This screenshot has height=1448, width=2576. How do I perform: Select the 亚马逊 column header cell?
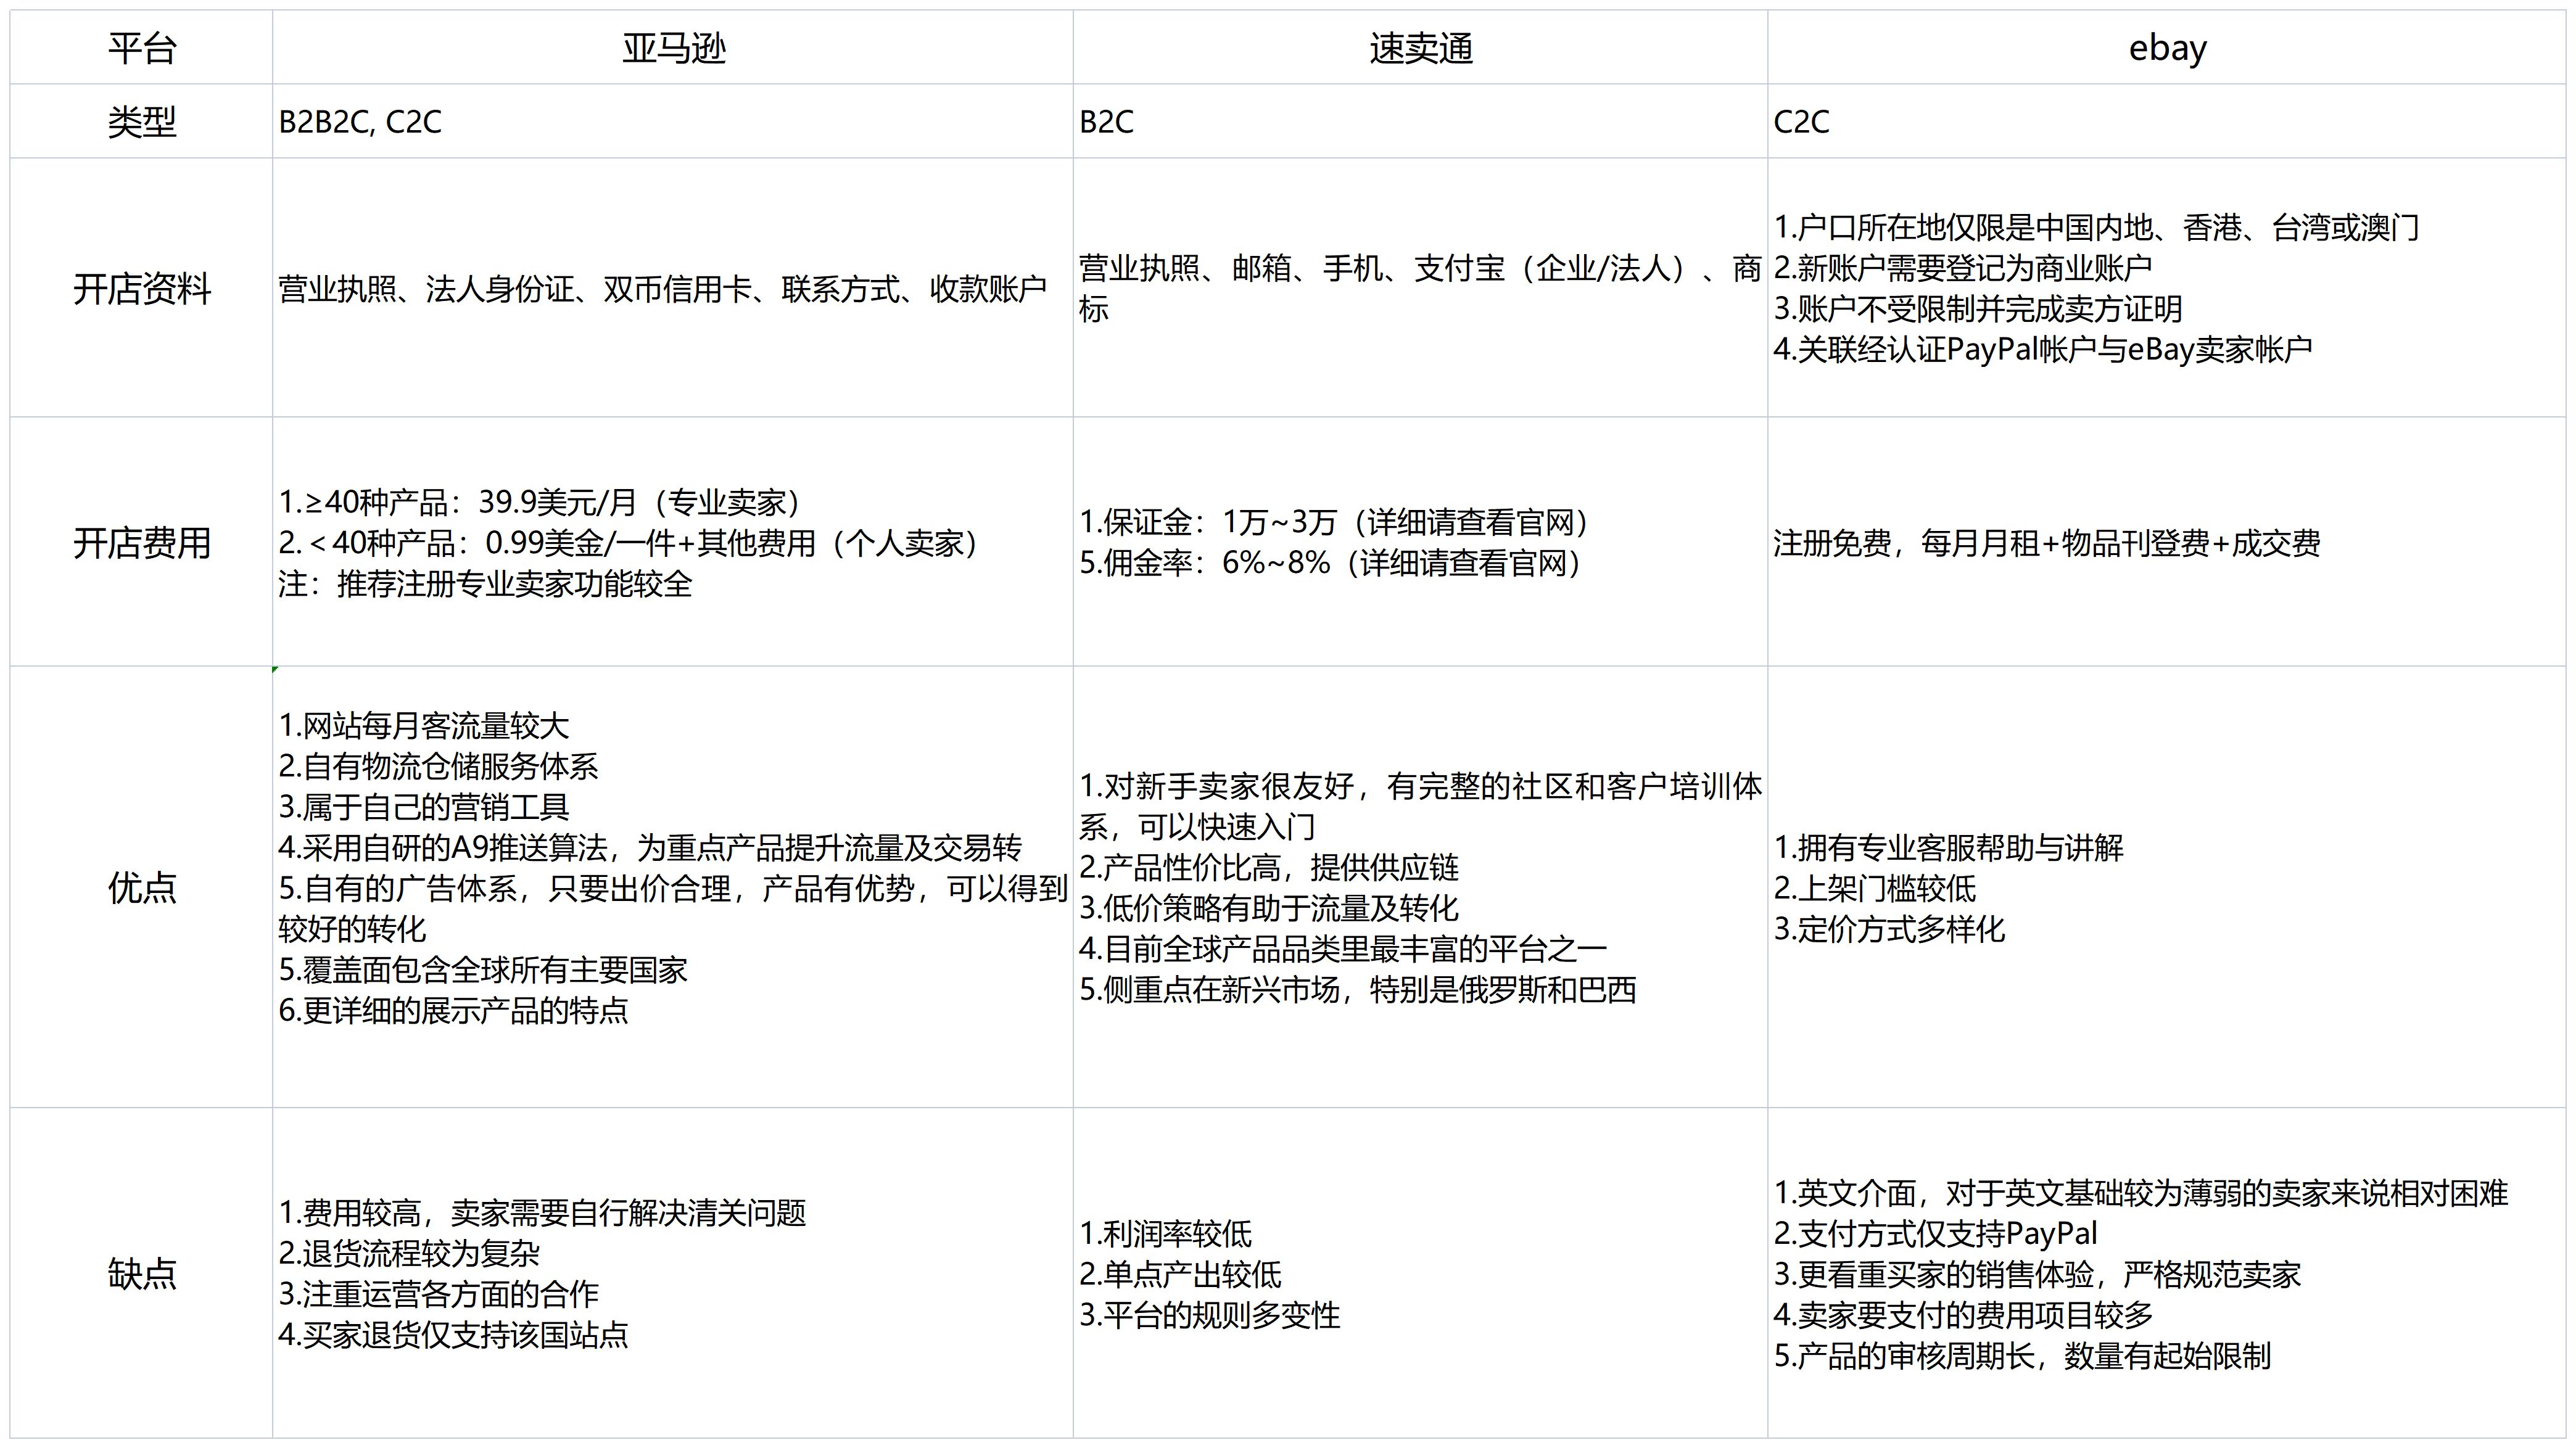[x=672, y=47]
